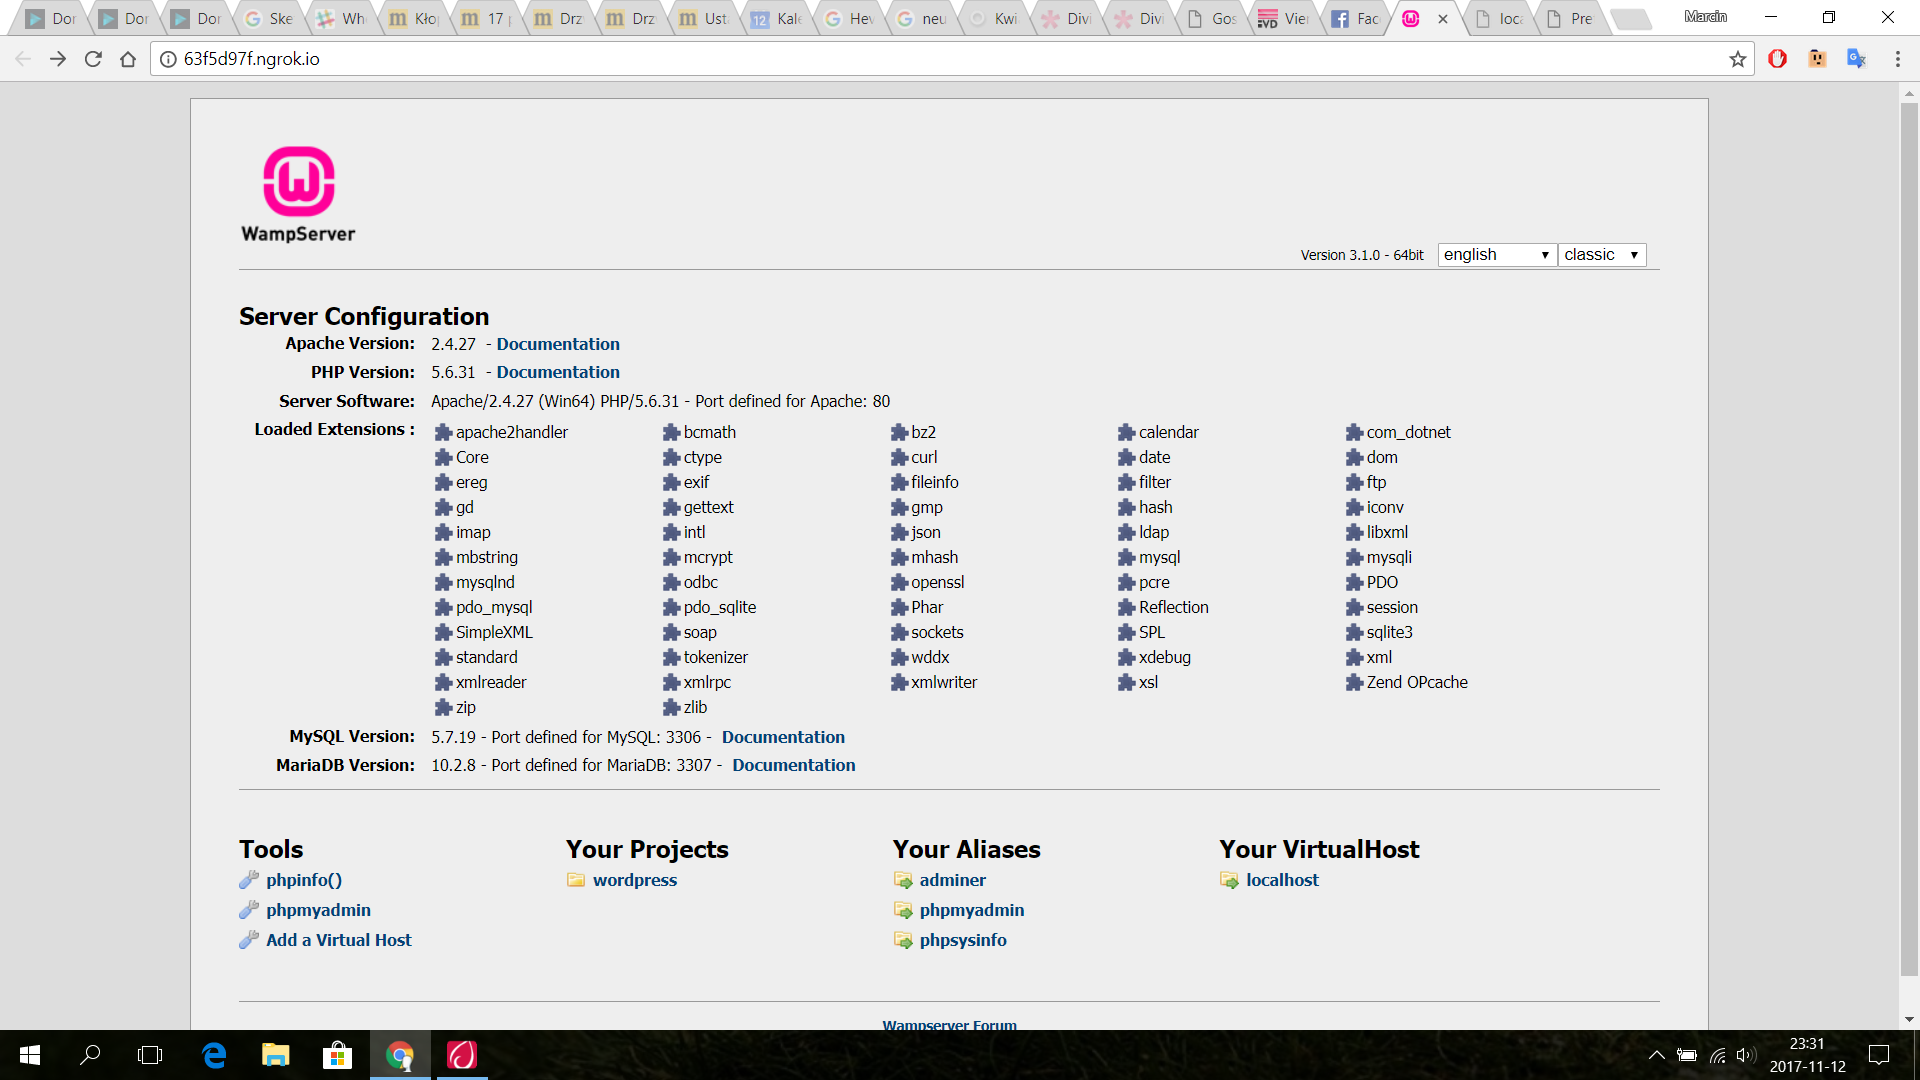This screenshot has width=1920, height=1080.
Task: Click the puzzle icon beside xdebug
Action: pos(1126,657)
